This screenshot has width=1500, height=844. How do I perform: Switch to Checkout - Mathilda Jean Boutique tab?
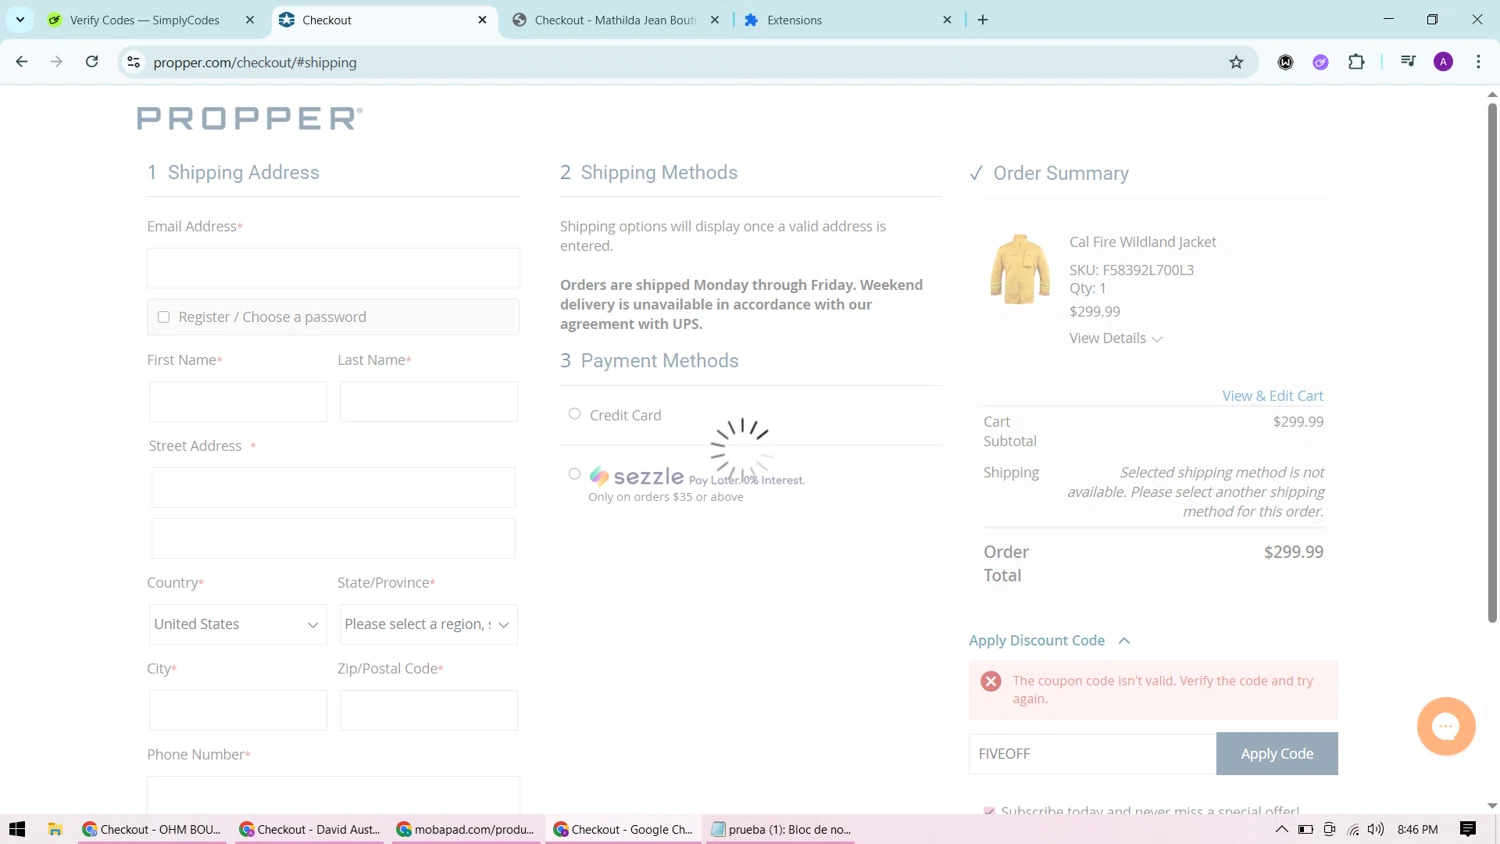pos(615,20)
